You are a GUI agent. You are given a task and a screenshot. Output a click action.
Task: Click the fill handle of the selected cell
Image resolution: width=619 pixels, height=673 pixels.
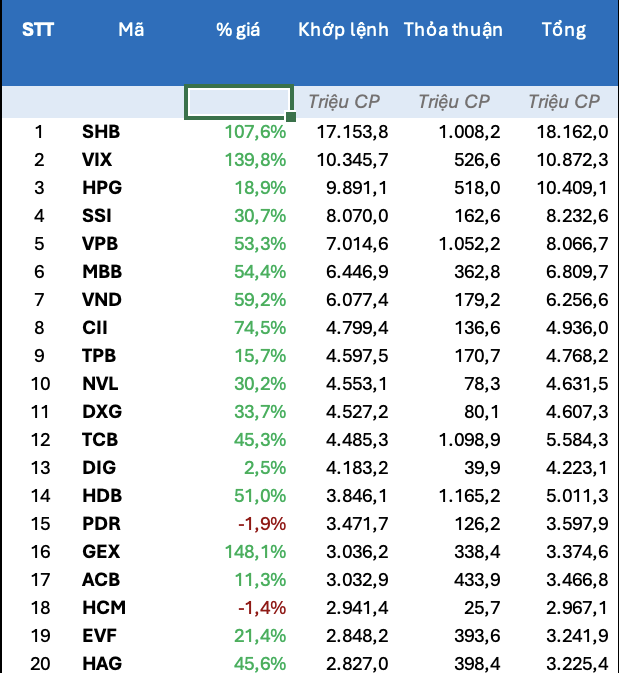(291, 118)
